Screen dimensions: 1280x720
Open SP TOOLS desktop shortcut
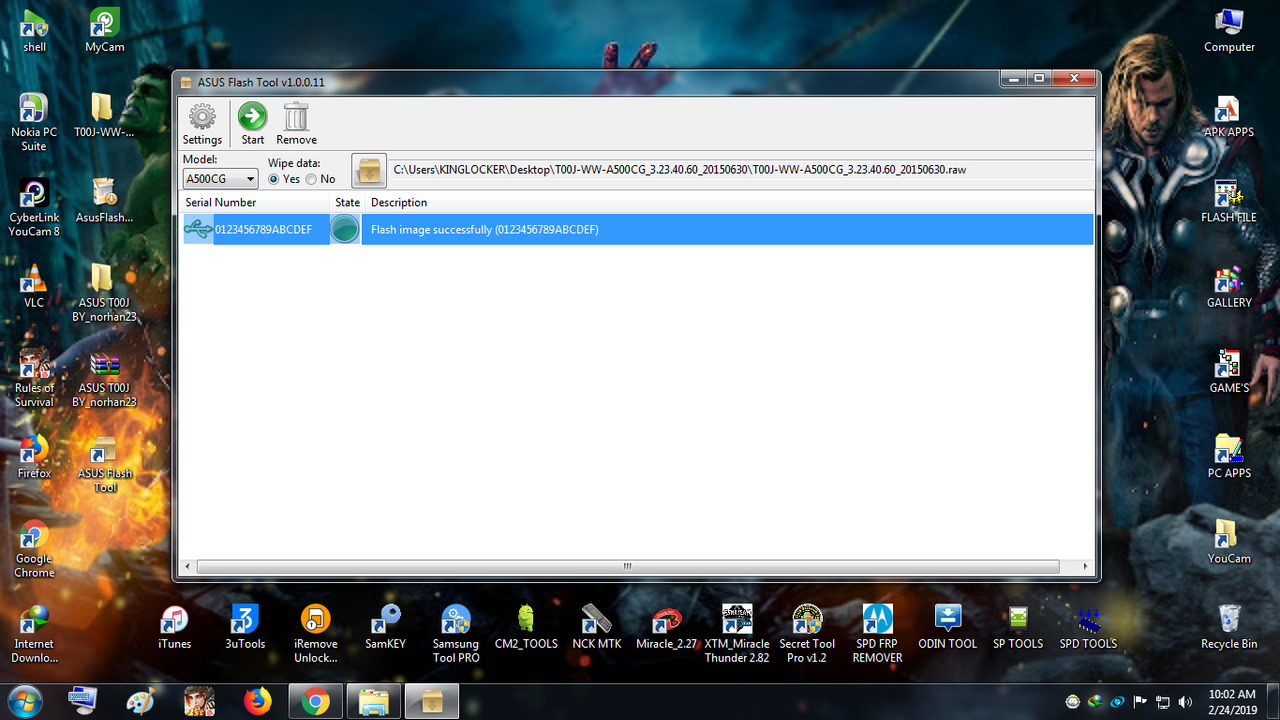point(1018,627)
